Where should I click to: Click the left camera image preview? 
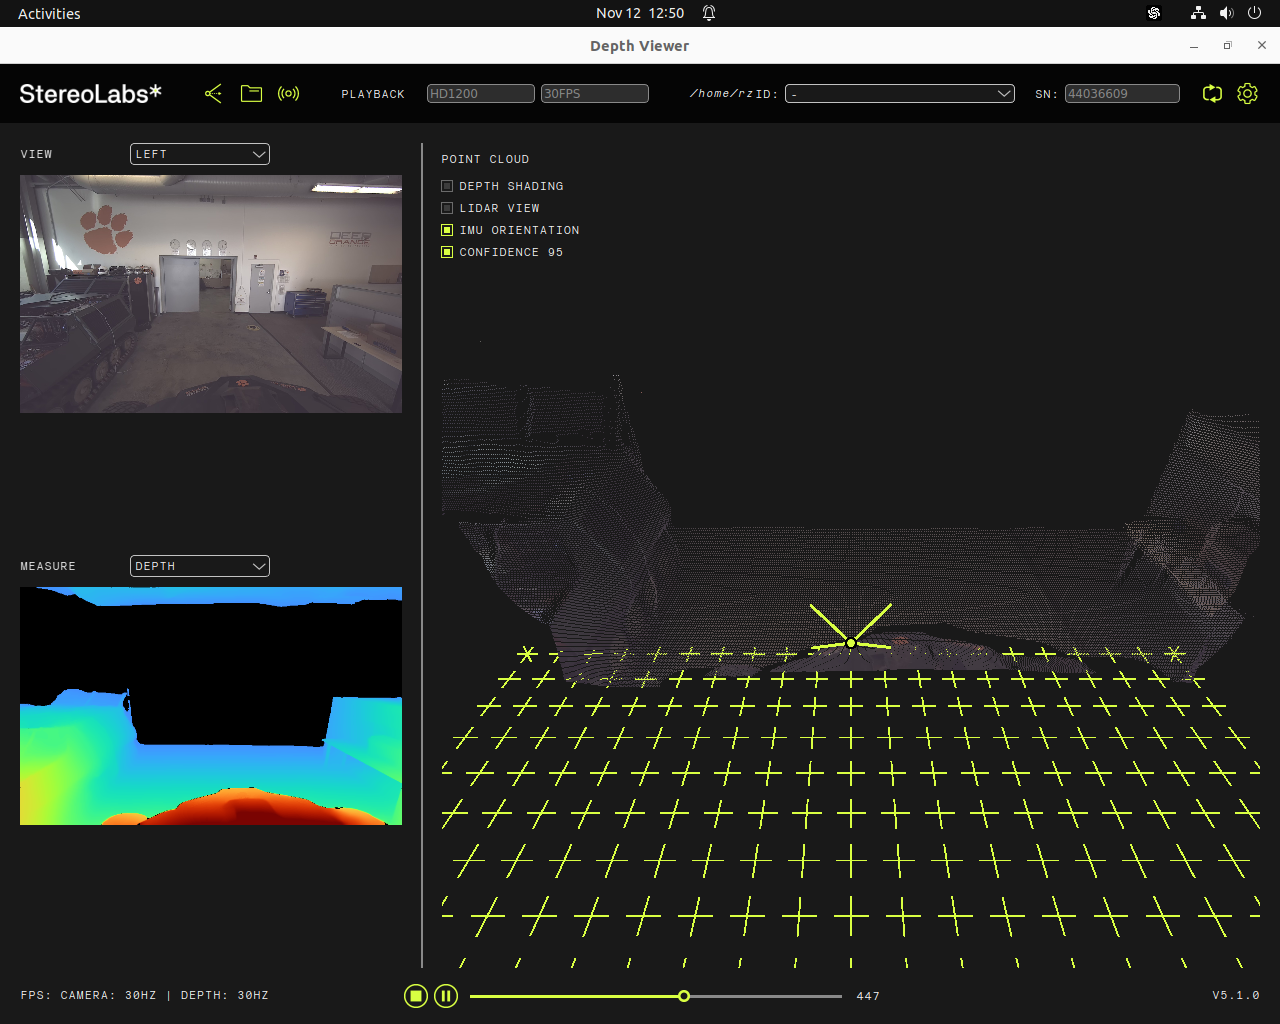click(211, 294)
